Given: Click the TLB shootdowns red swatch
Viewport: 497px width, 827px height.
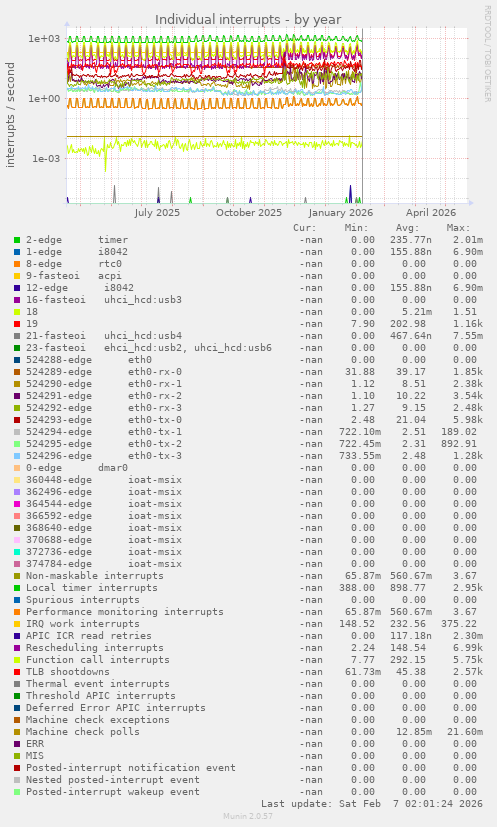Looking at the screenshot, I should point(17,672).
